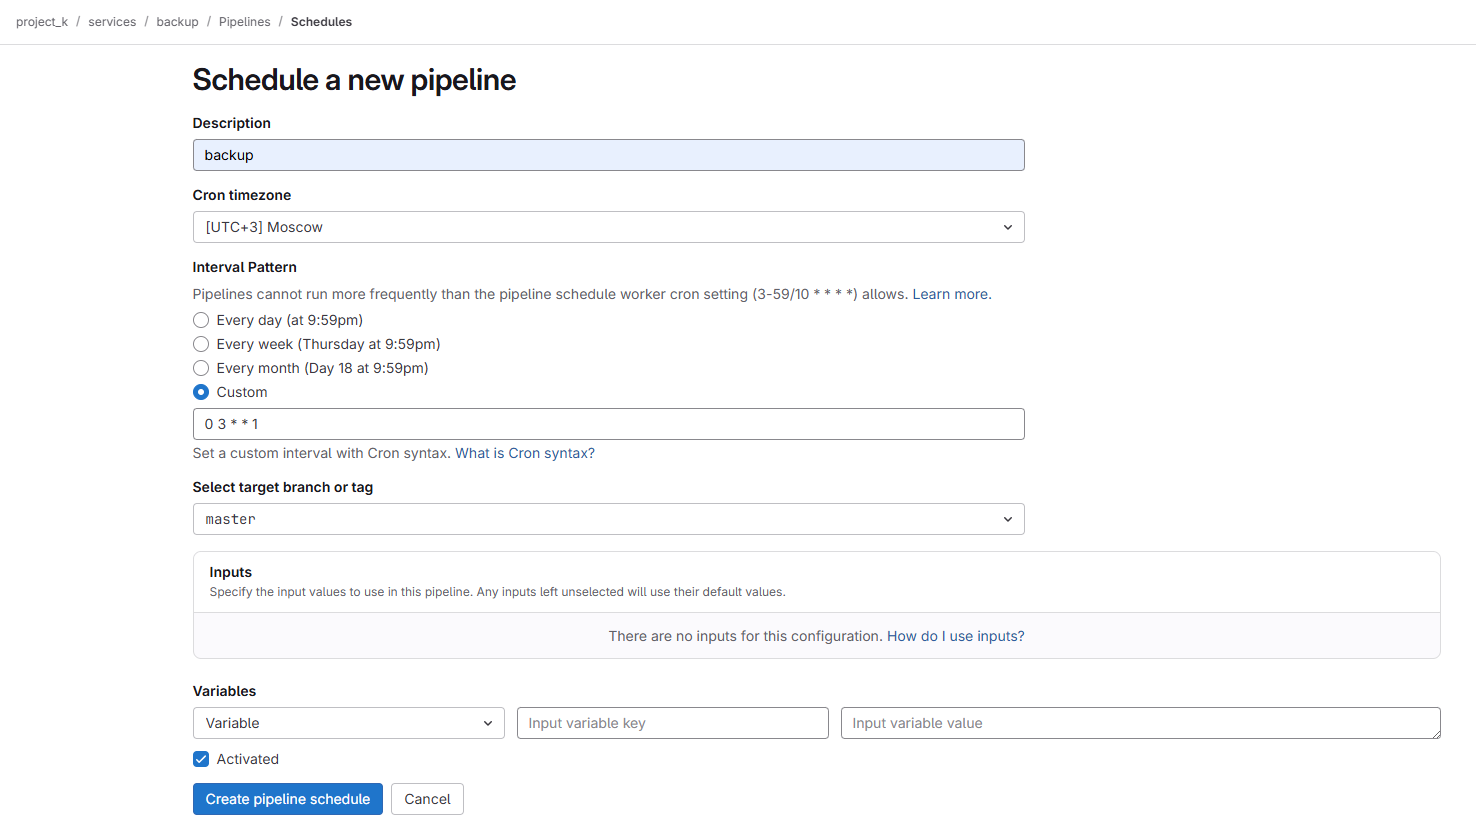Viewport: 1476px width, 828px height.
Task: Choose Every week Thursday interval option
Action: pos(201,344)
